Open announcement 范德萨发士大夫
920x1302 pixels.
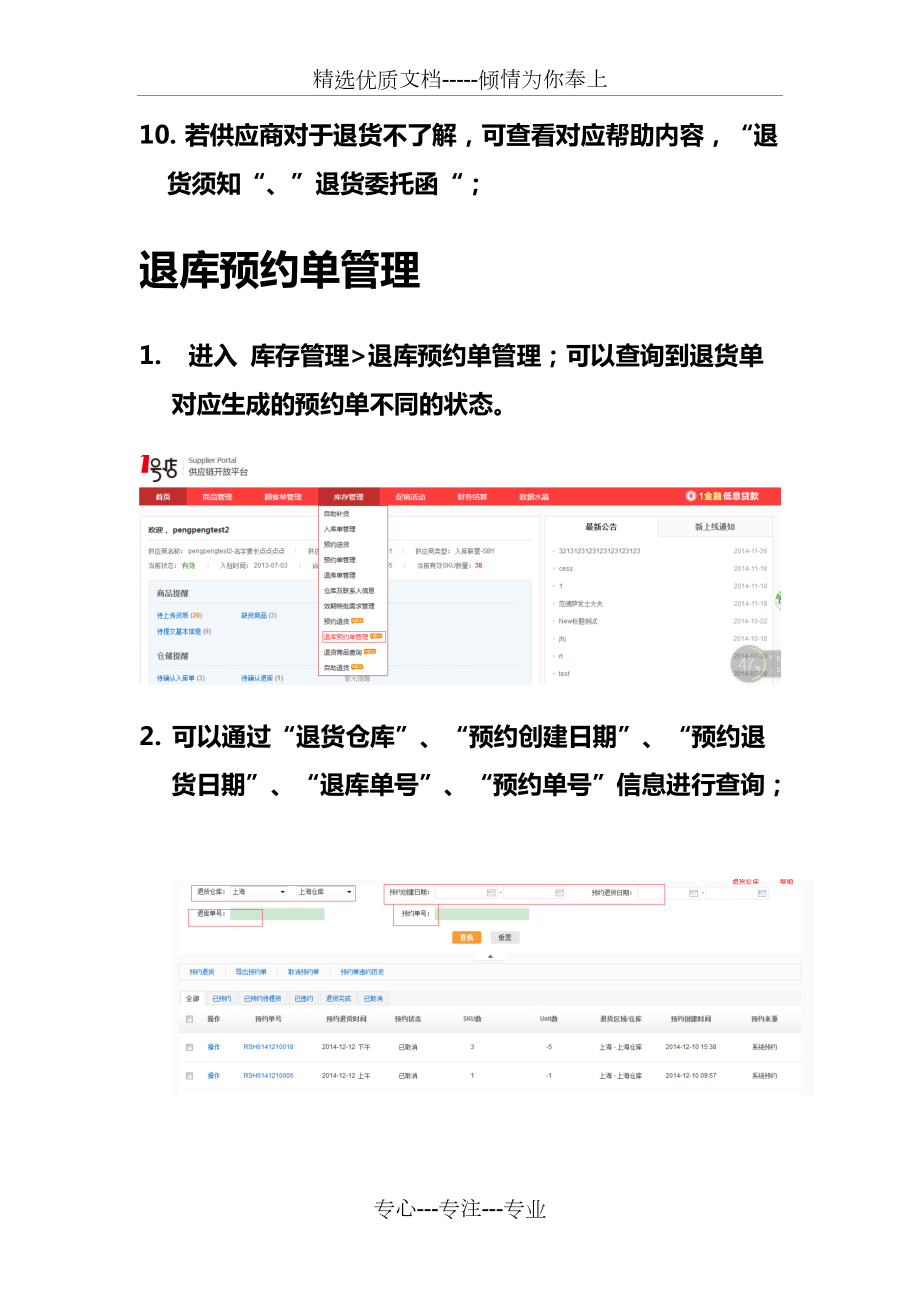tap(581, 604)
